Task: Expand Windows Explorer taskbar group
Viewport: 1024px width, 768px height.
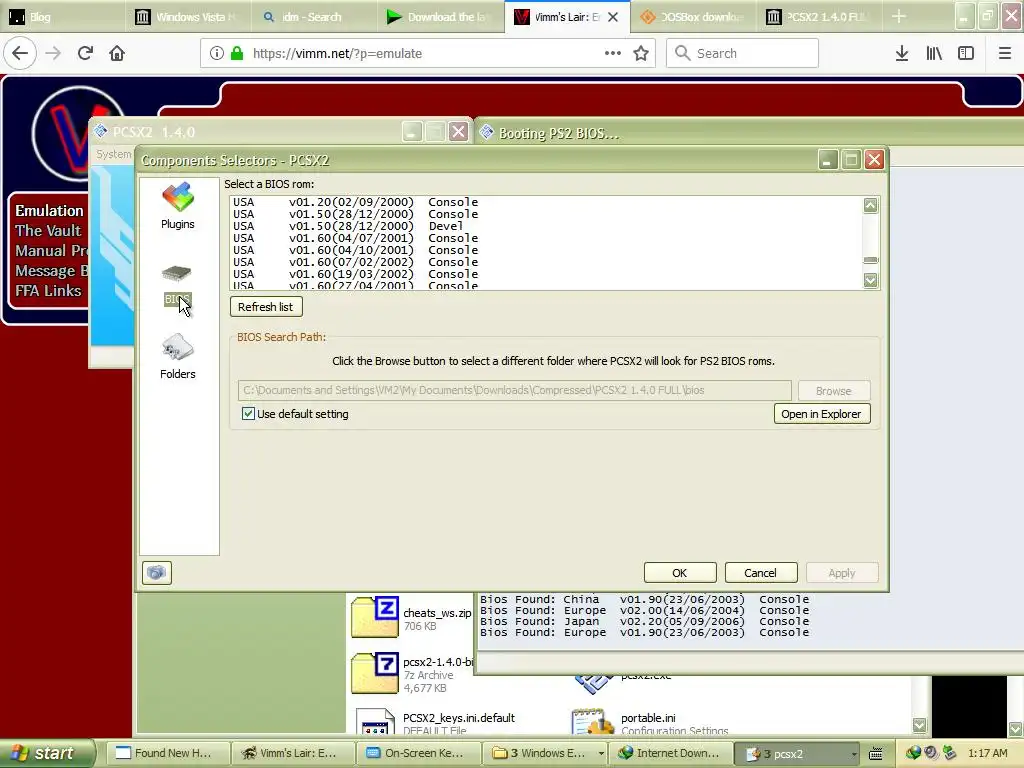Action: click(600, 754)
